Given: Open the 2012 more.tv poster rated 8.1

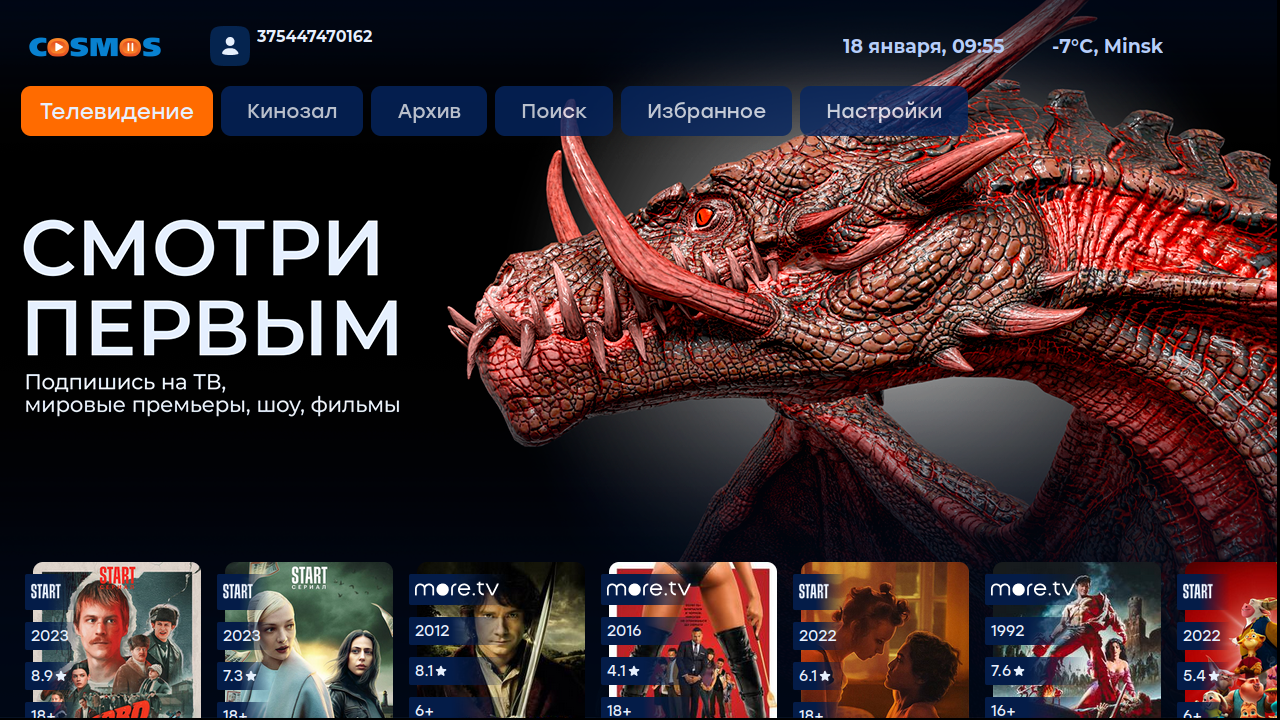Looking at the screenshot, I should (501, 640).
